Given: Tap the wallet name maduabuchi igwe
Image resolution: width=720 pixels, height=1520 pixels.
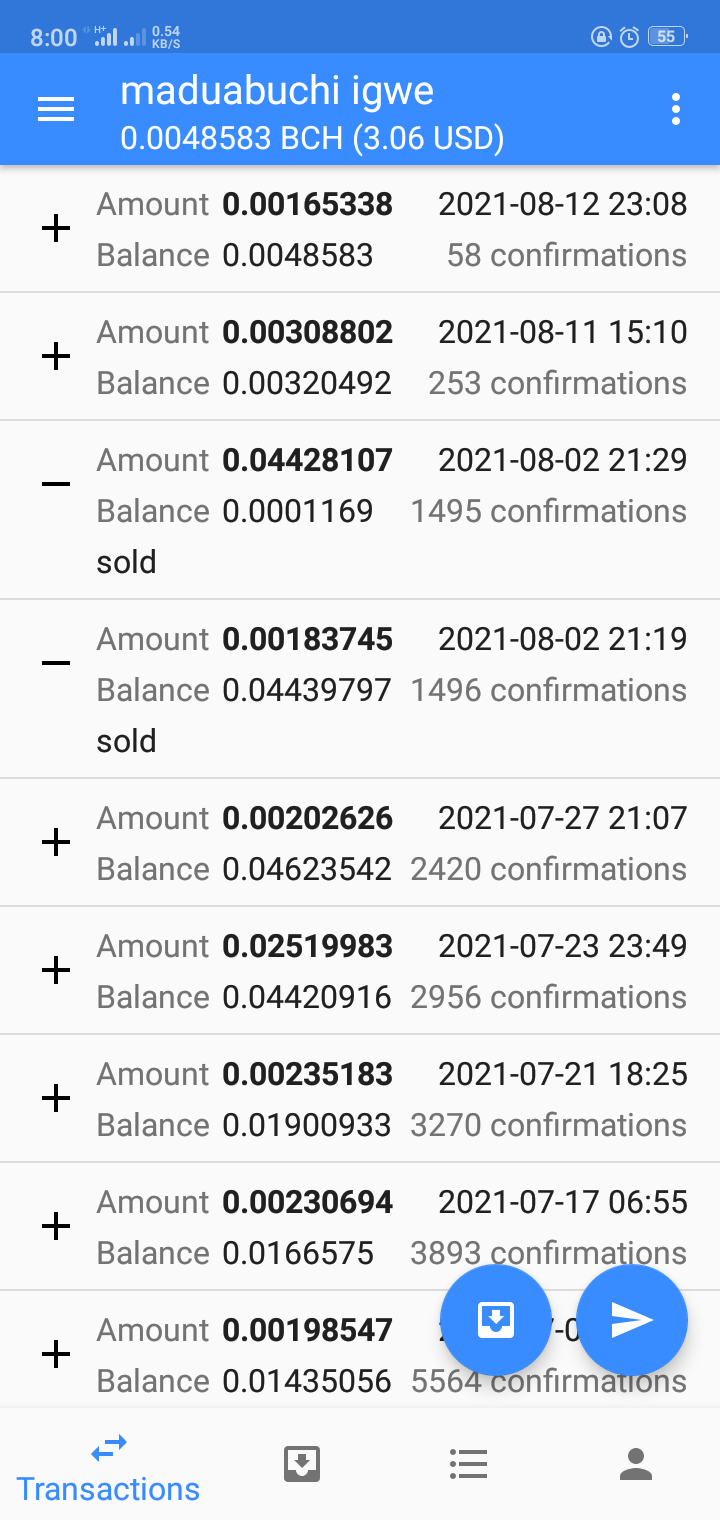Looking at the screenshot, I should [x=277, y=91].
